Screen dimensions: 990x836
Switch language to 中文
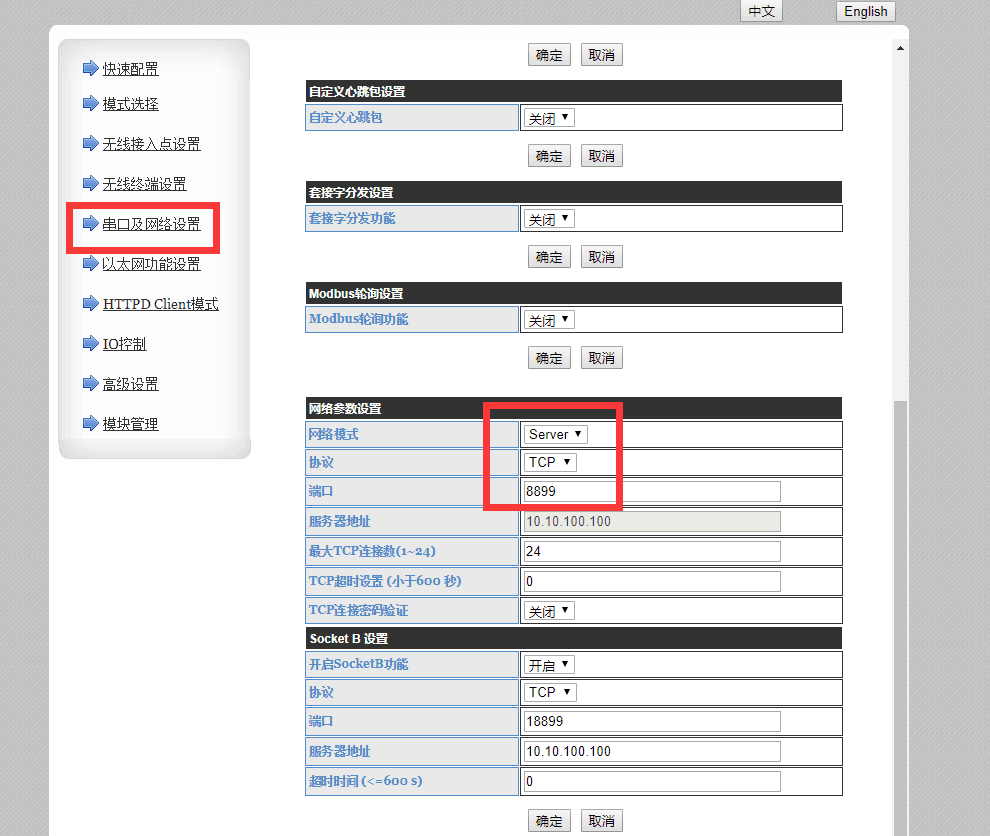click(x=761, y=11)
